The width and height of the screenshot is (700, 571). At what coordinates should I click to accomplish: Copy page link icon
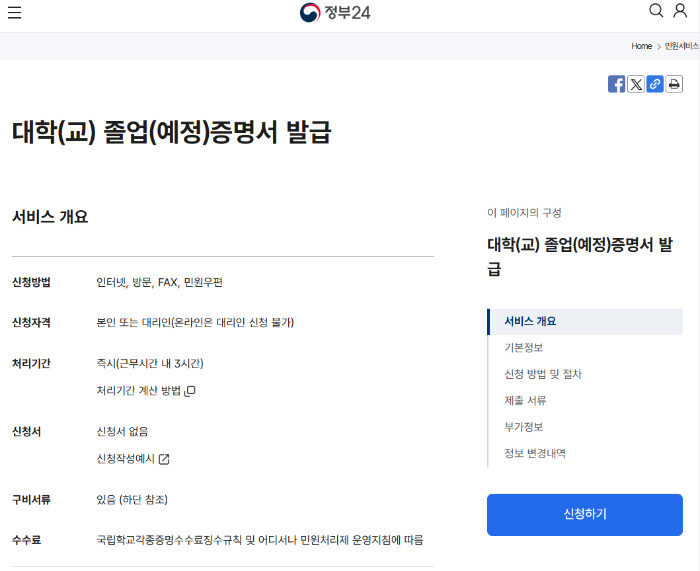click(655, 84)
